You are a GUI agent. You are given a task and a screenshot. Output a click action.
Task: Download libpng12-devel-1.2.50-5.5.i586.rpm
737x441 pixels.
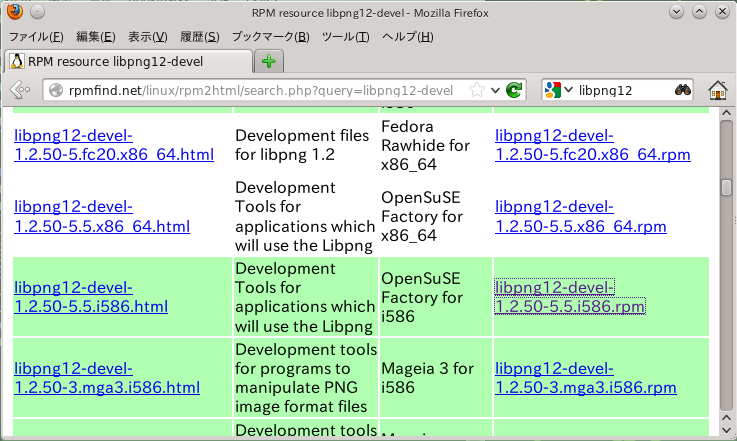click(570, 297)
